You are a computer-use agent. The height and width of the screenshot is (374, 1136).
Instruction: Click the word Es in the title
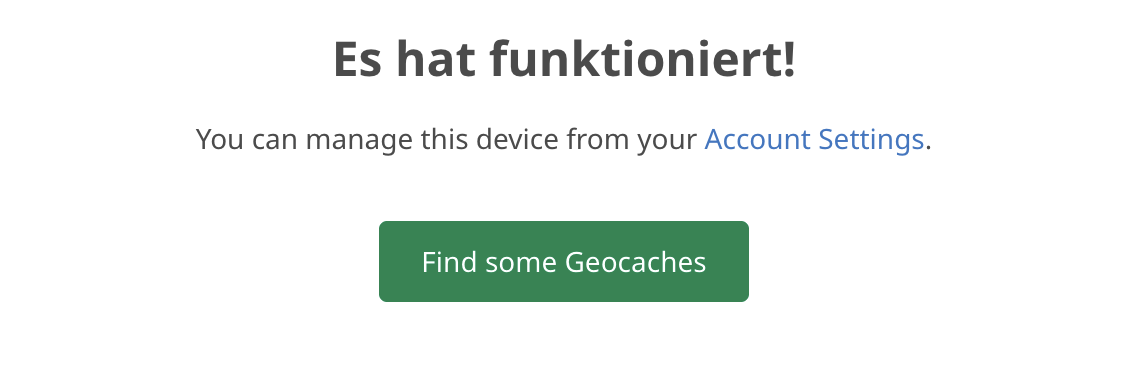358,59
